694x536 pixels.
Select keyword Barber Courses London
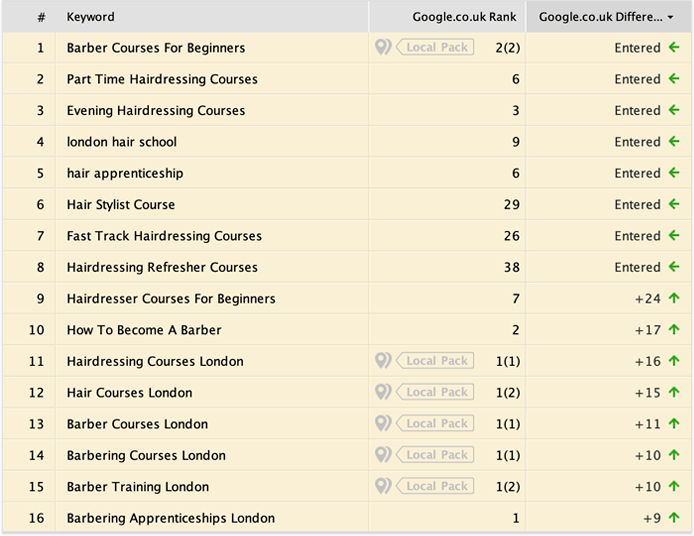pyautogui.click(x=137, y=424)
